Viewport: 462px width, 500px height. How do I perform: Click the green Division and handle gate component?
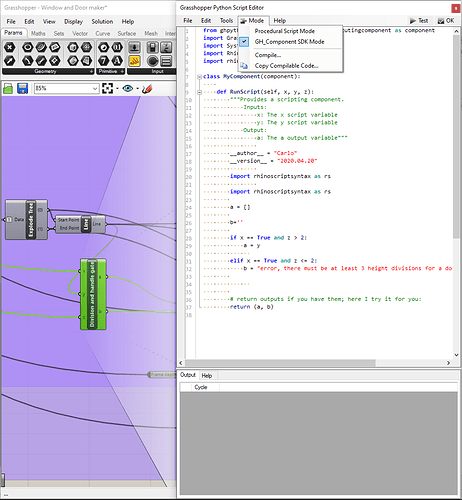click(x=93, y=294)
